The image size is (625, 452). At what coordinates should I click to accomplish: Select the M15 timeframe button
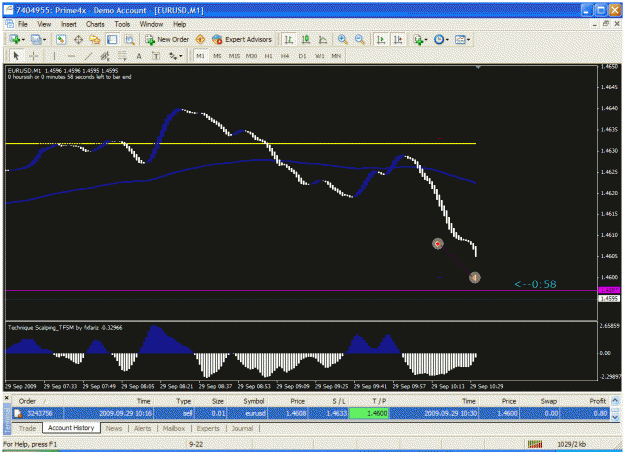(x=234, y=56)
